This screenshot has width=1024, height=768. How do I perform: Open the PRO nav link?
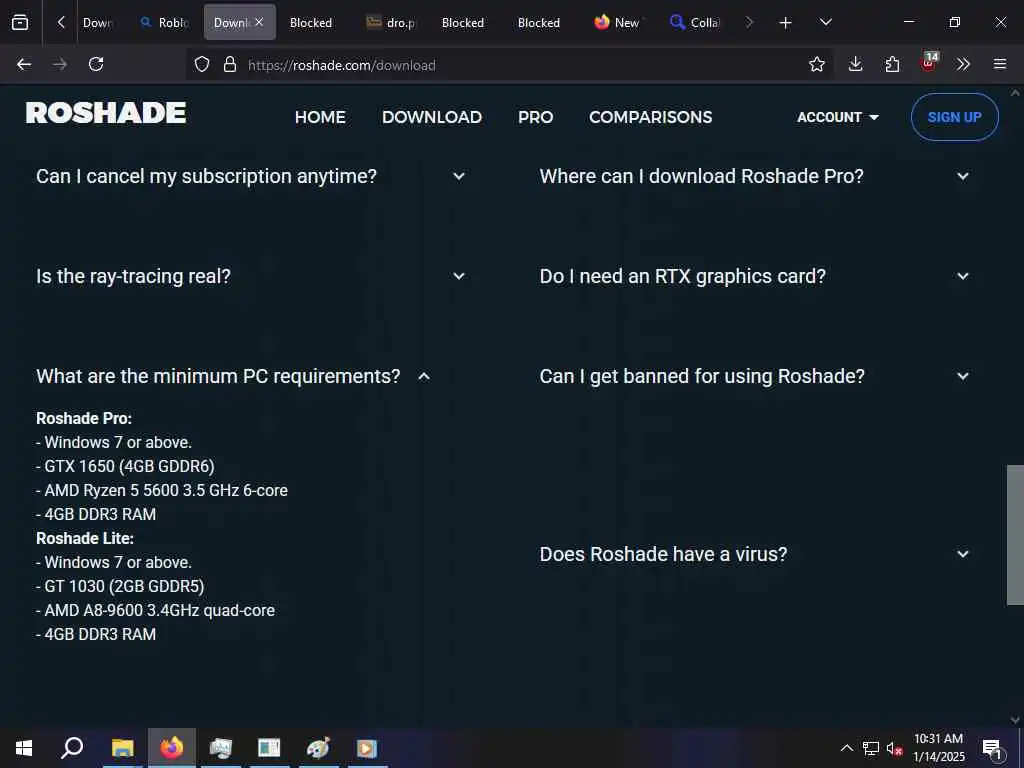click(x=536, y=117)
